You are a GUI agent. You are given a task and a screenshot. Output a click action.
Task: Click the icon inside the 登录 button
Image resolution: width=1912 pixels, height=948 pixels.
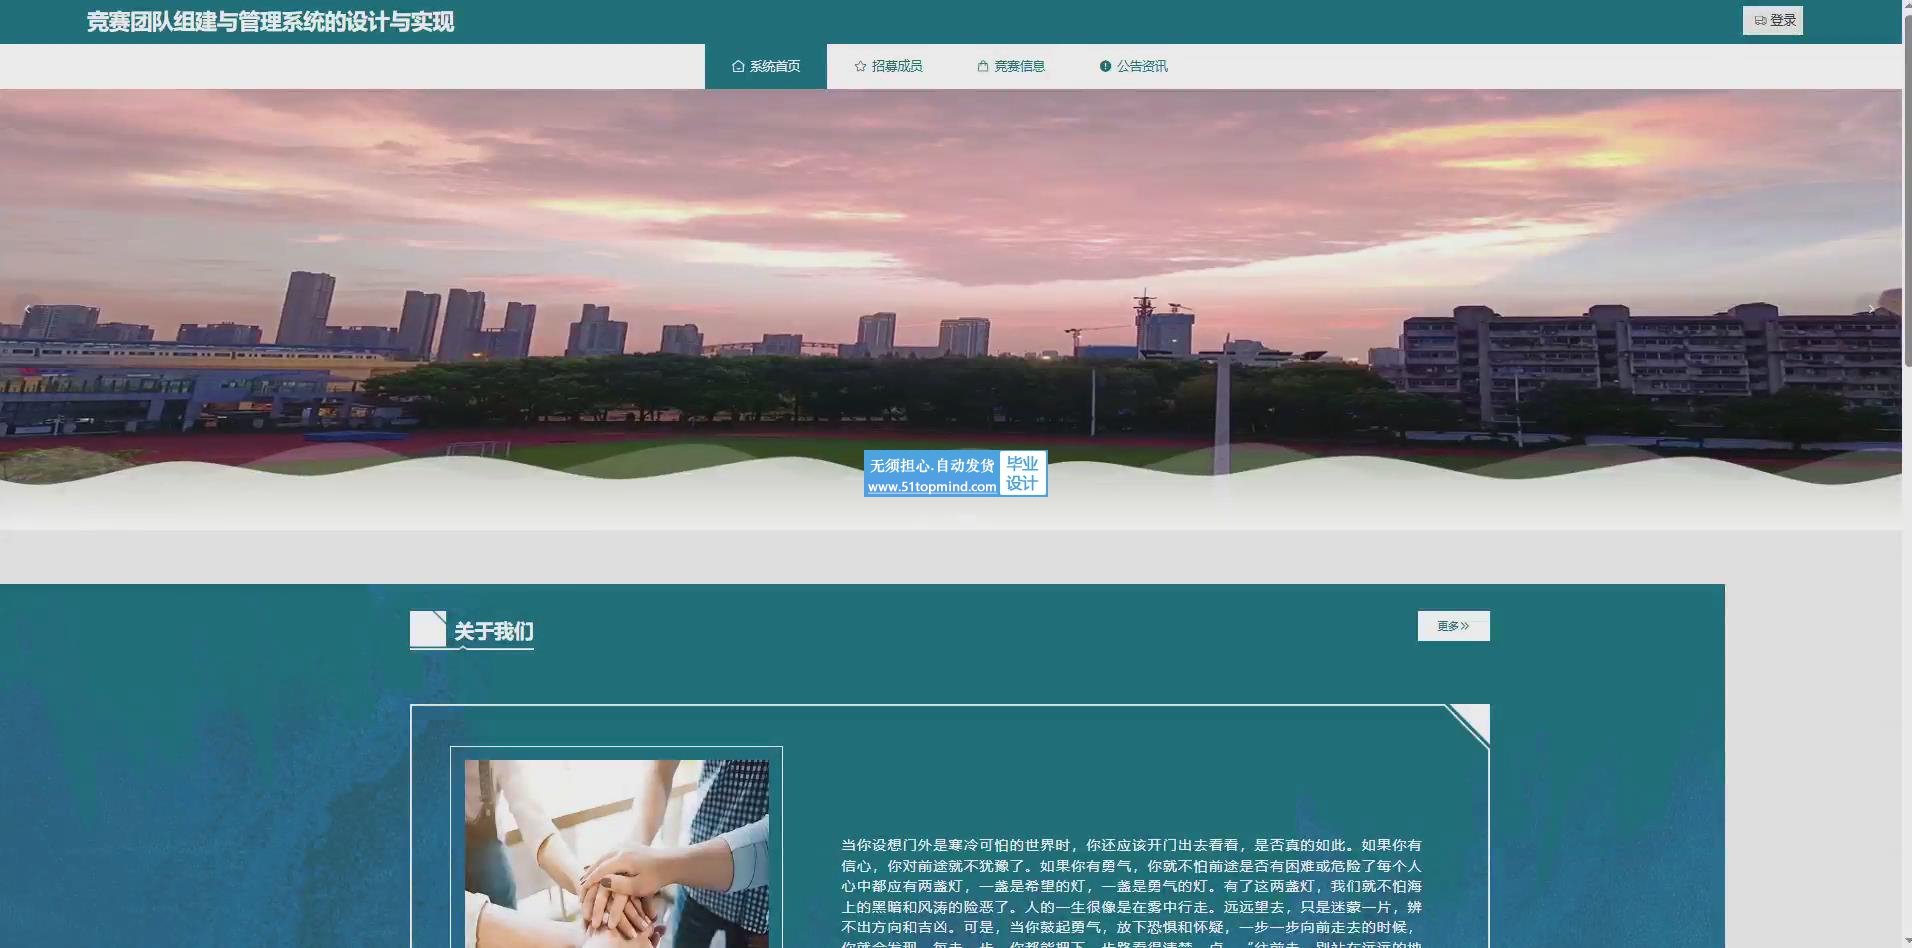point(1760,21)
